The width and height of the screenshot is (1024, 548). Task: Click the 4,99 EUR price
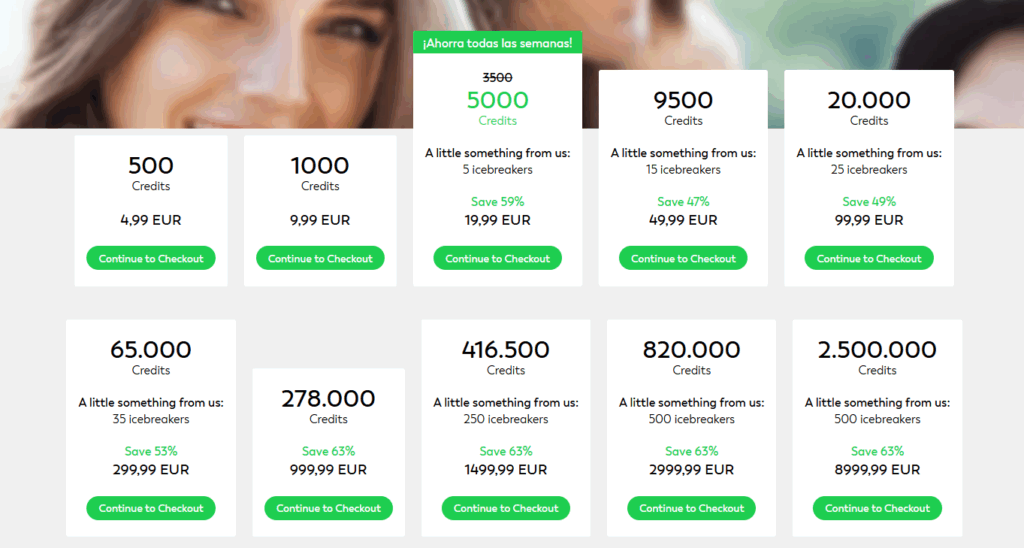(x=151, y=220)
